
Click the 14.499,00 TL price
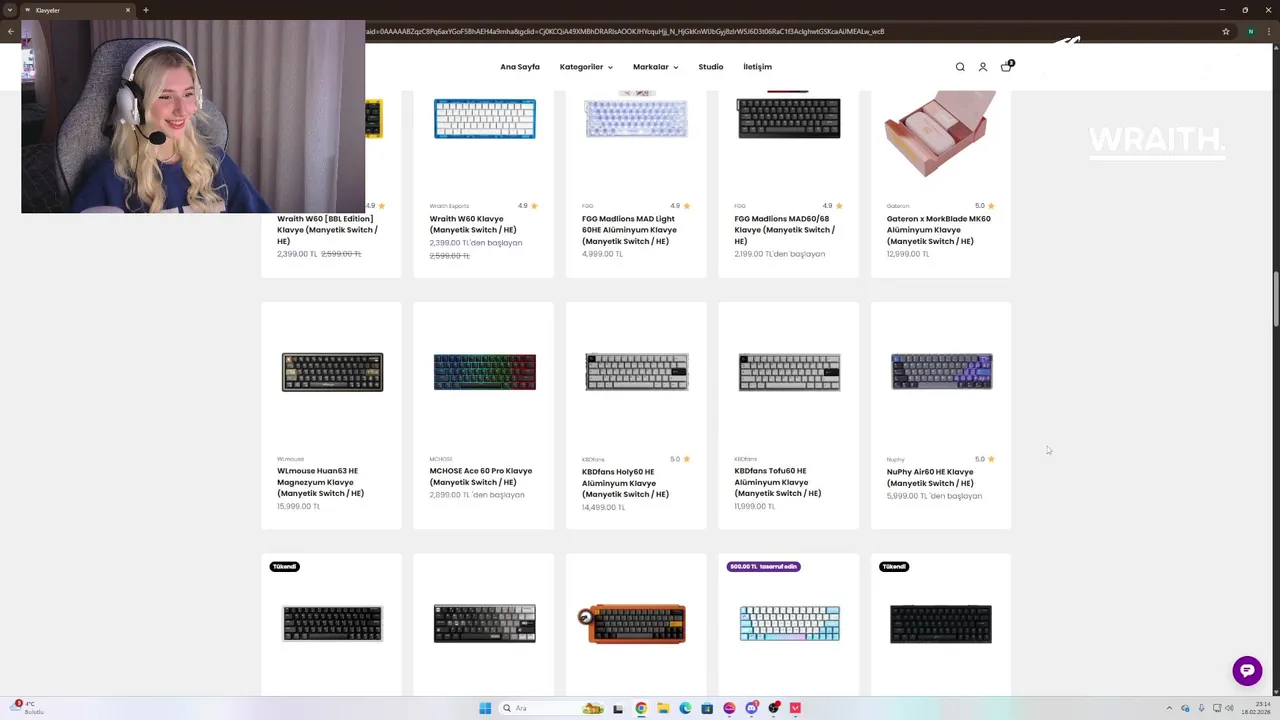[x=603, y=507]
